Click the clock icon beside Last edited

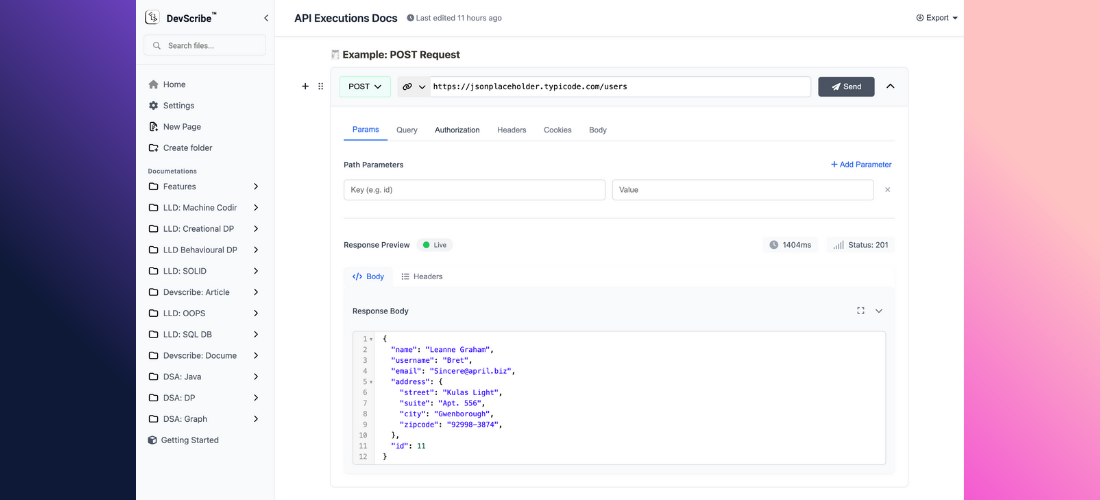tap(410, 18)
